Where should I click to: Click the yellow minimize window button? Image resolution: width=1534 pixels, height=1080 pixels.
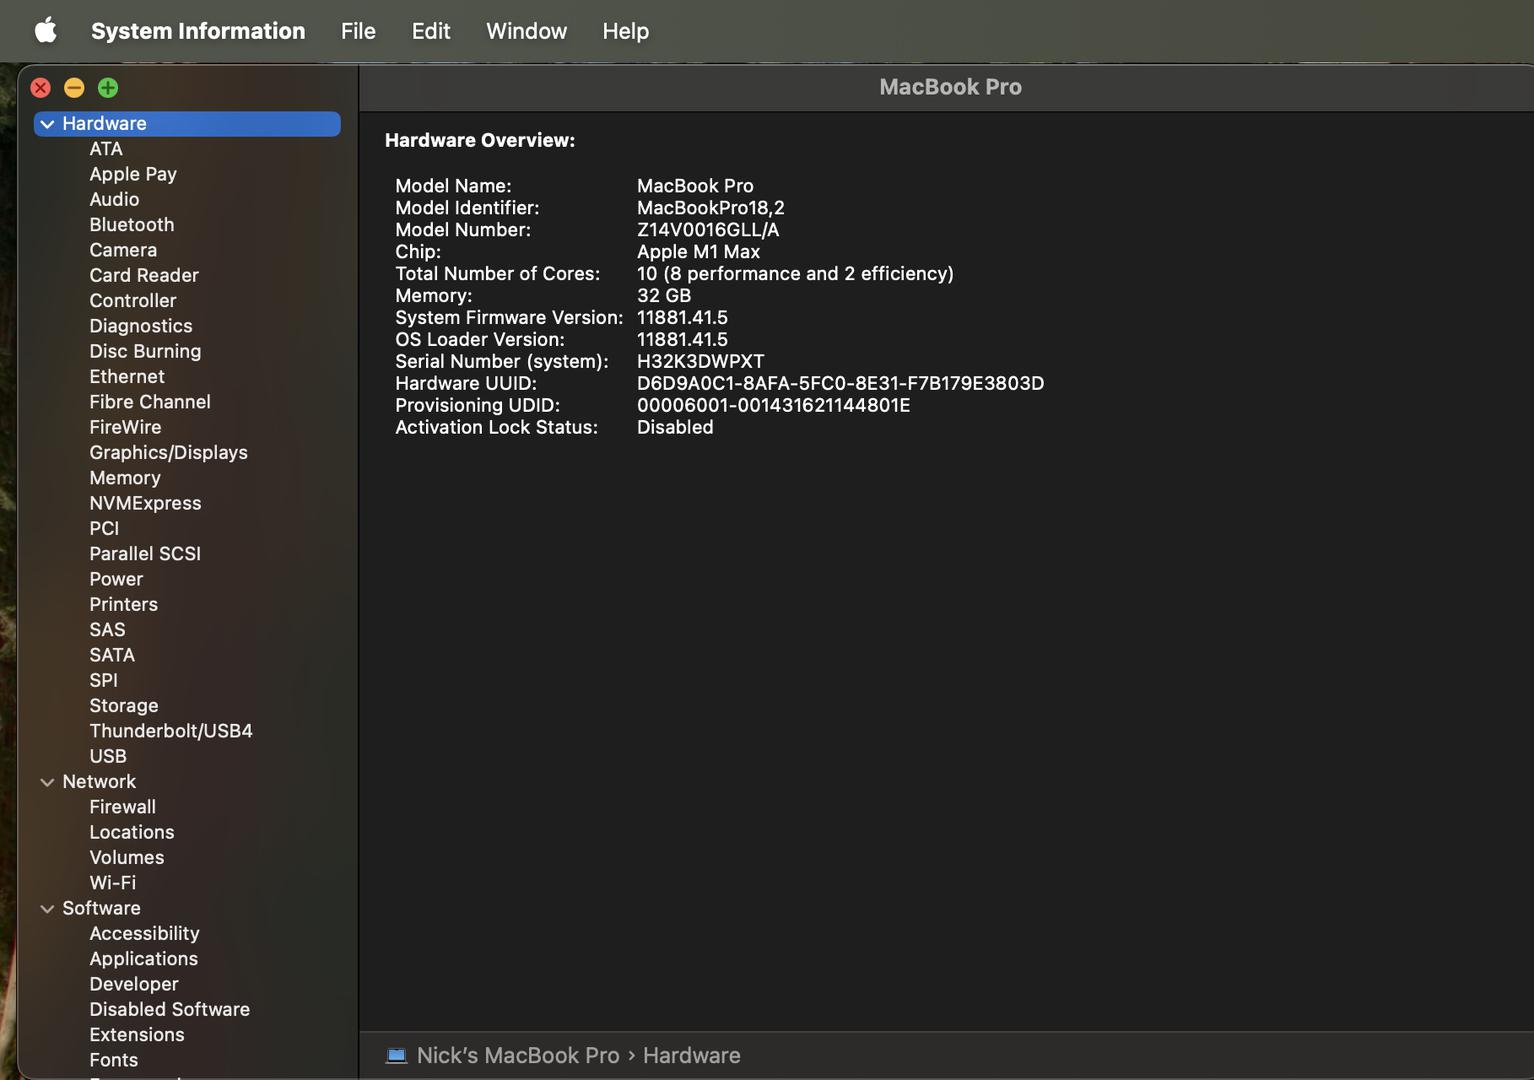[x=74, y=88]
